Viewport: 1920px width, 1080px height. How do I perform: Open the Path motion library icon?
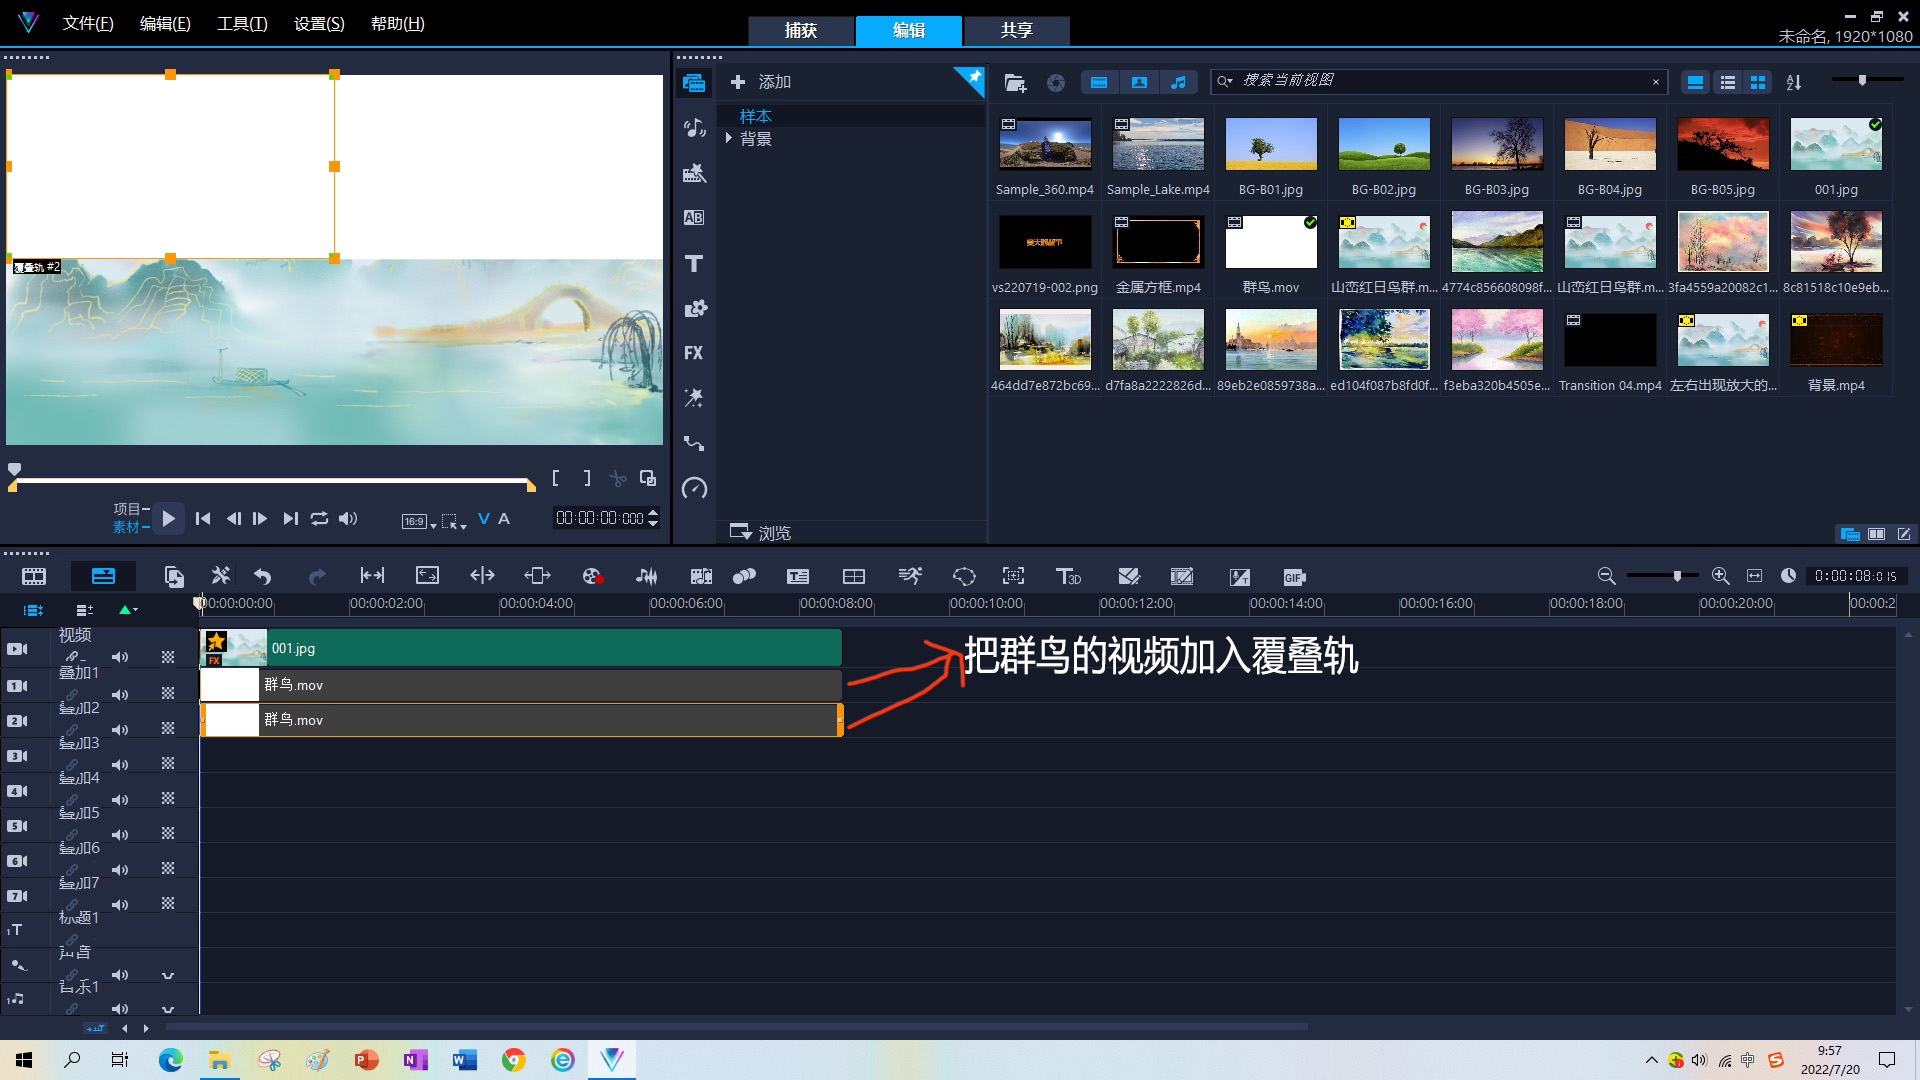[x=694, y=443]
